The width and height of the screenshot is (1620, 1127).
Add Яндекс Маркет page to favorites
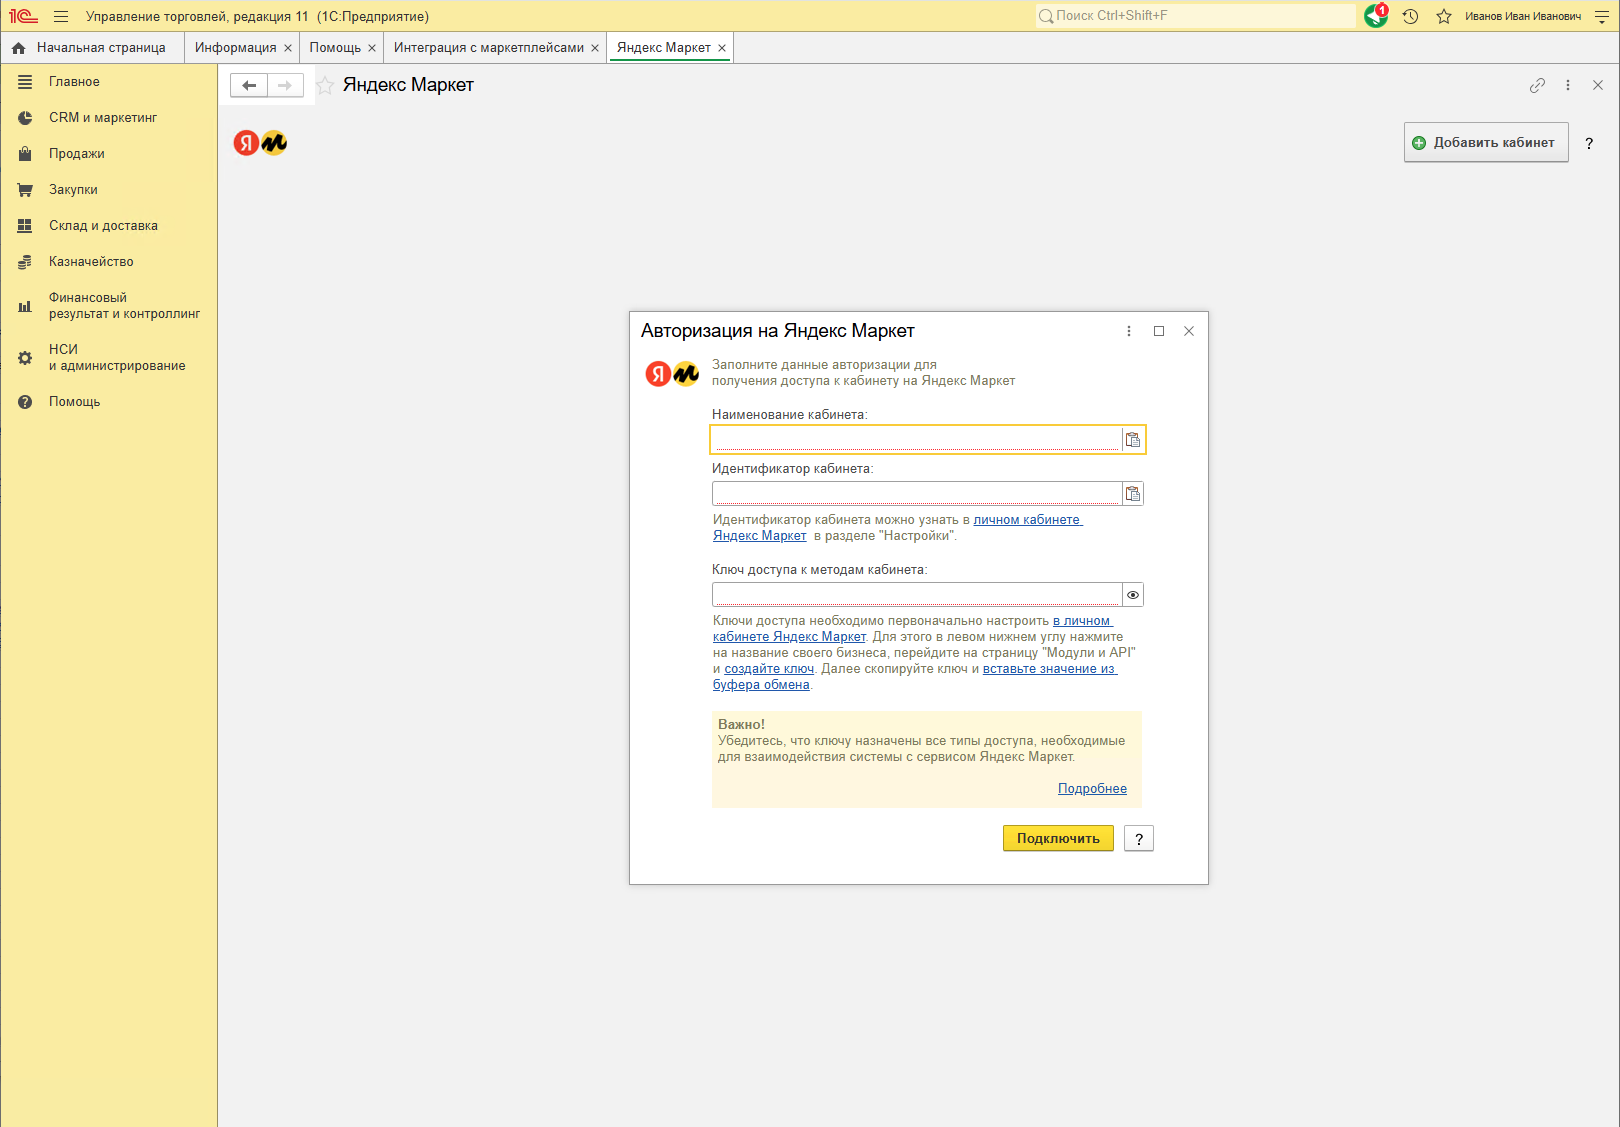[x=325, y=86]
